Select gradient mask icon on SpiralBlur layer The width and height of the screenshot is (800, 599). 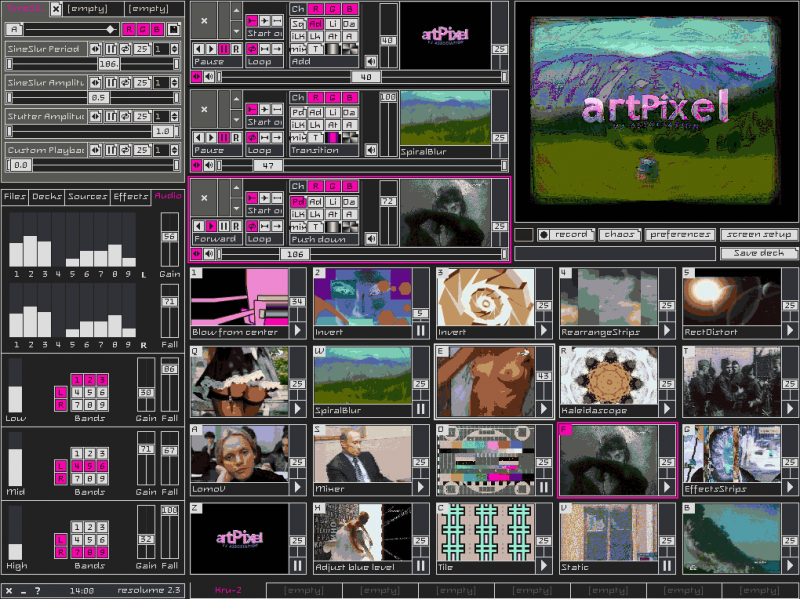click(333, 137)
